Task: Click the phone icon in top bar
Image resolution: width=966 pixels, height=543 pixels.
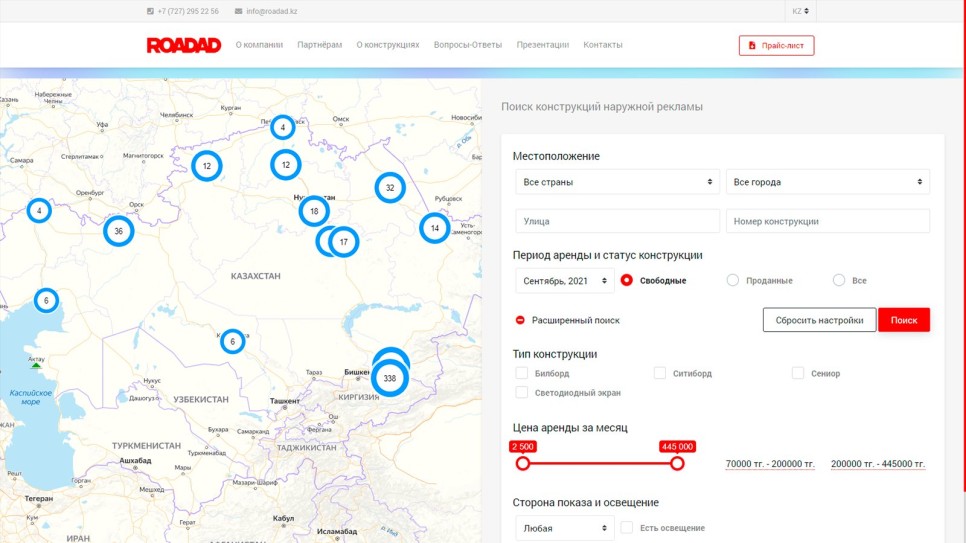Action: pos(150,11)
